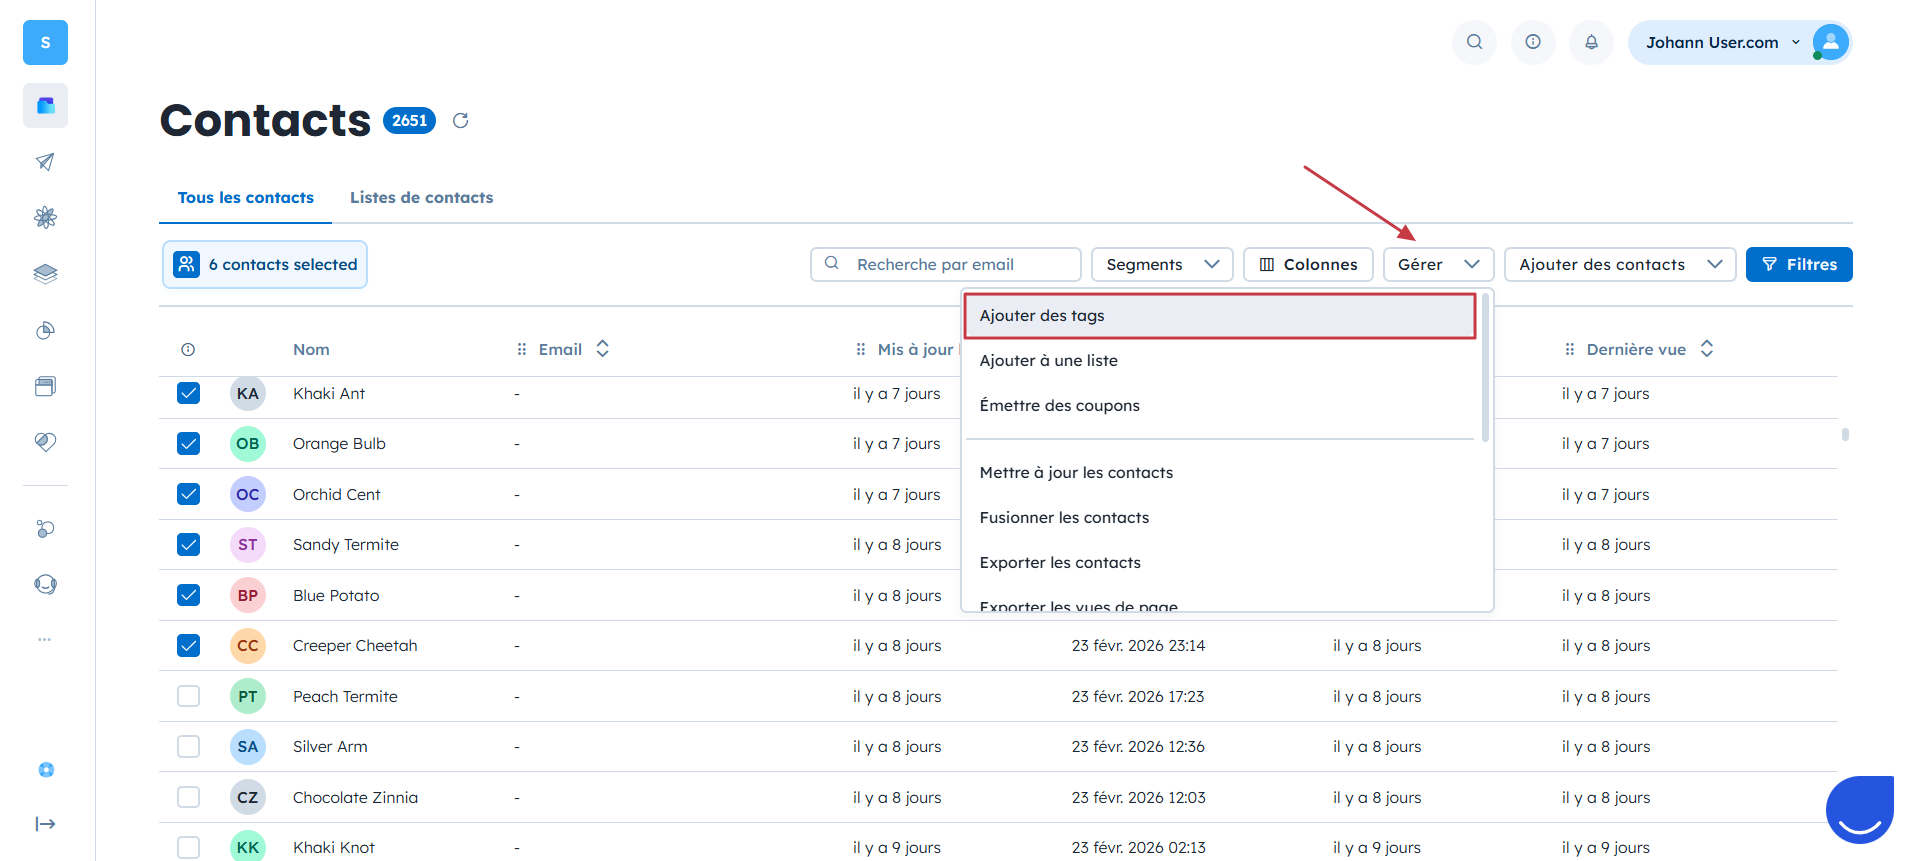The width and height of the screenshot is (1913, 861).
Task: Open the Peach Termite contact
Action: [345, 697]
